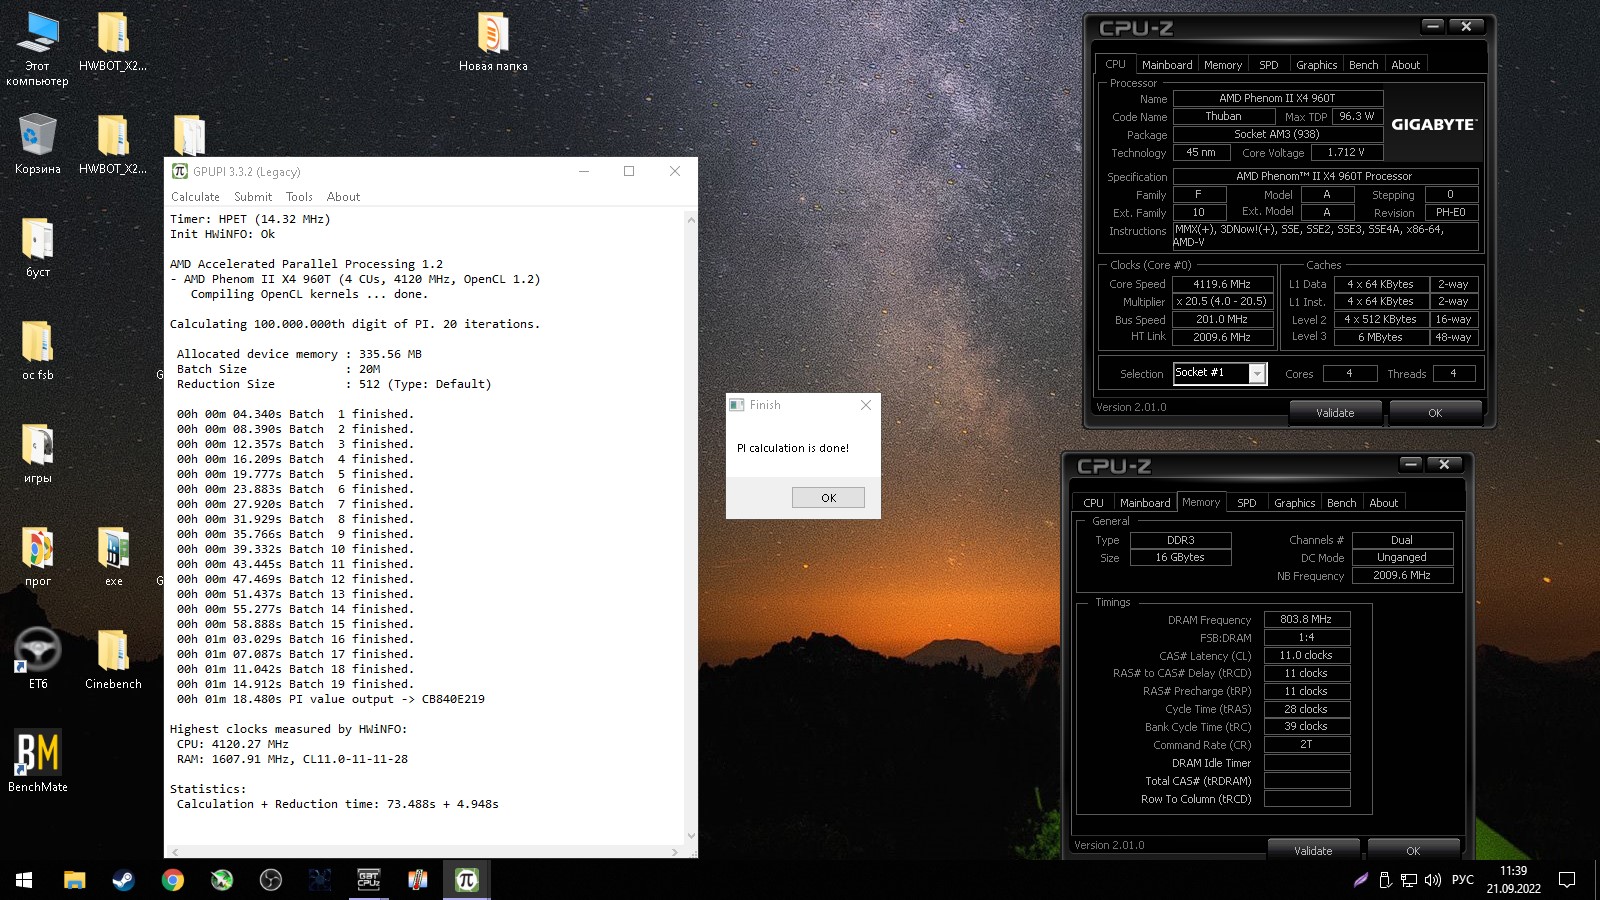
Task: Launch Steam from the taskbar
Action: pyautogui.click(x=123, y=880)
